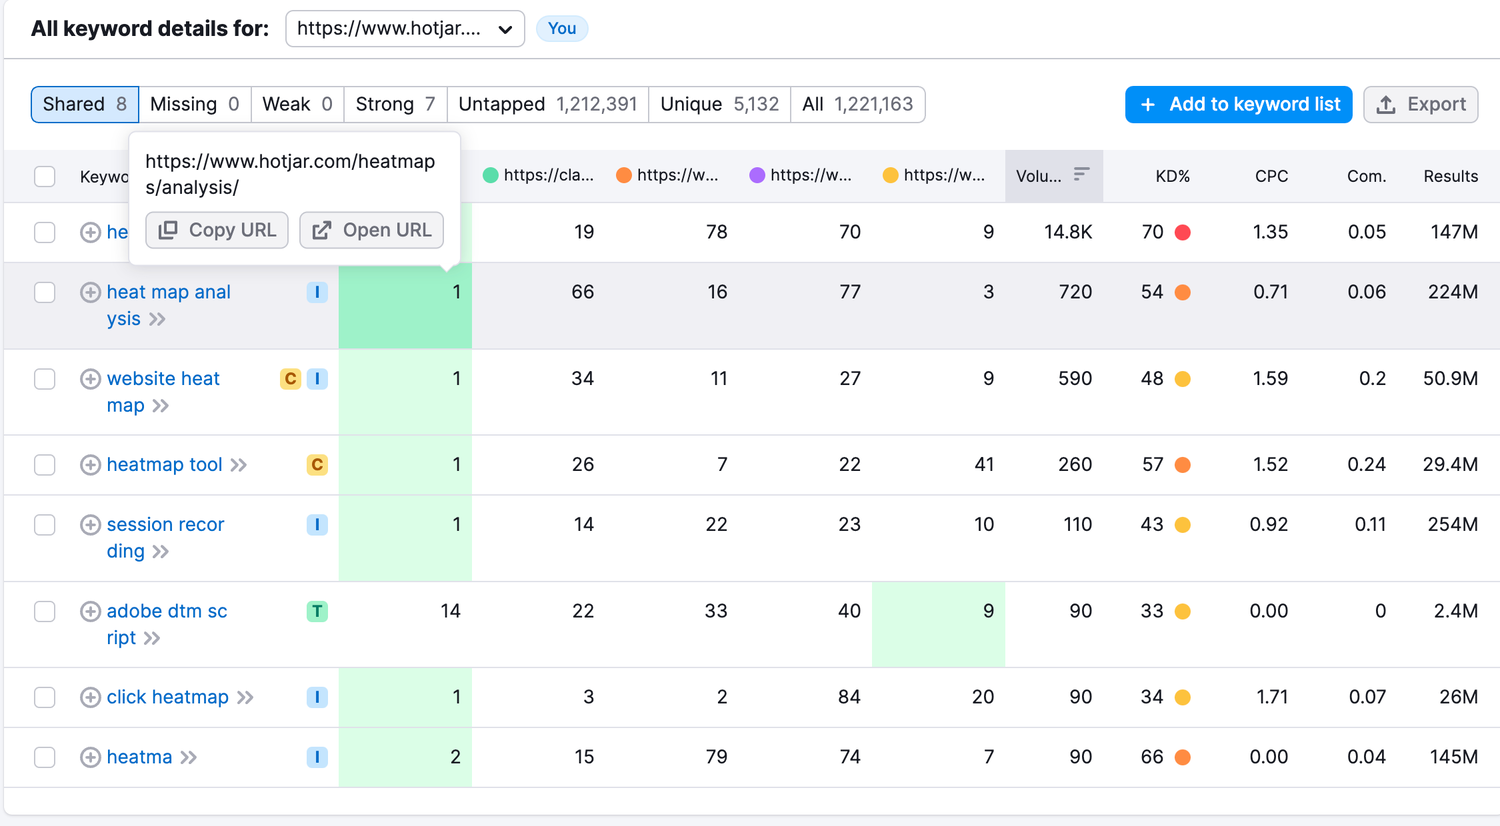Image resolution: width=1500 pixels, height=826 pixels.
Task: Click Copy URL in the tooltip
Action: pos(217,230)
